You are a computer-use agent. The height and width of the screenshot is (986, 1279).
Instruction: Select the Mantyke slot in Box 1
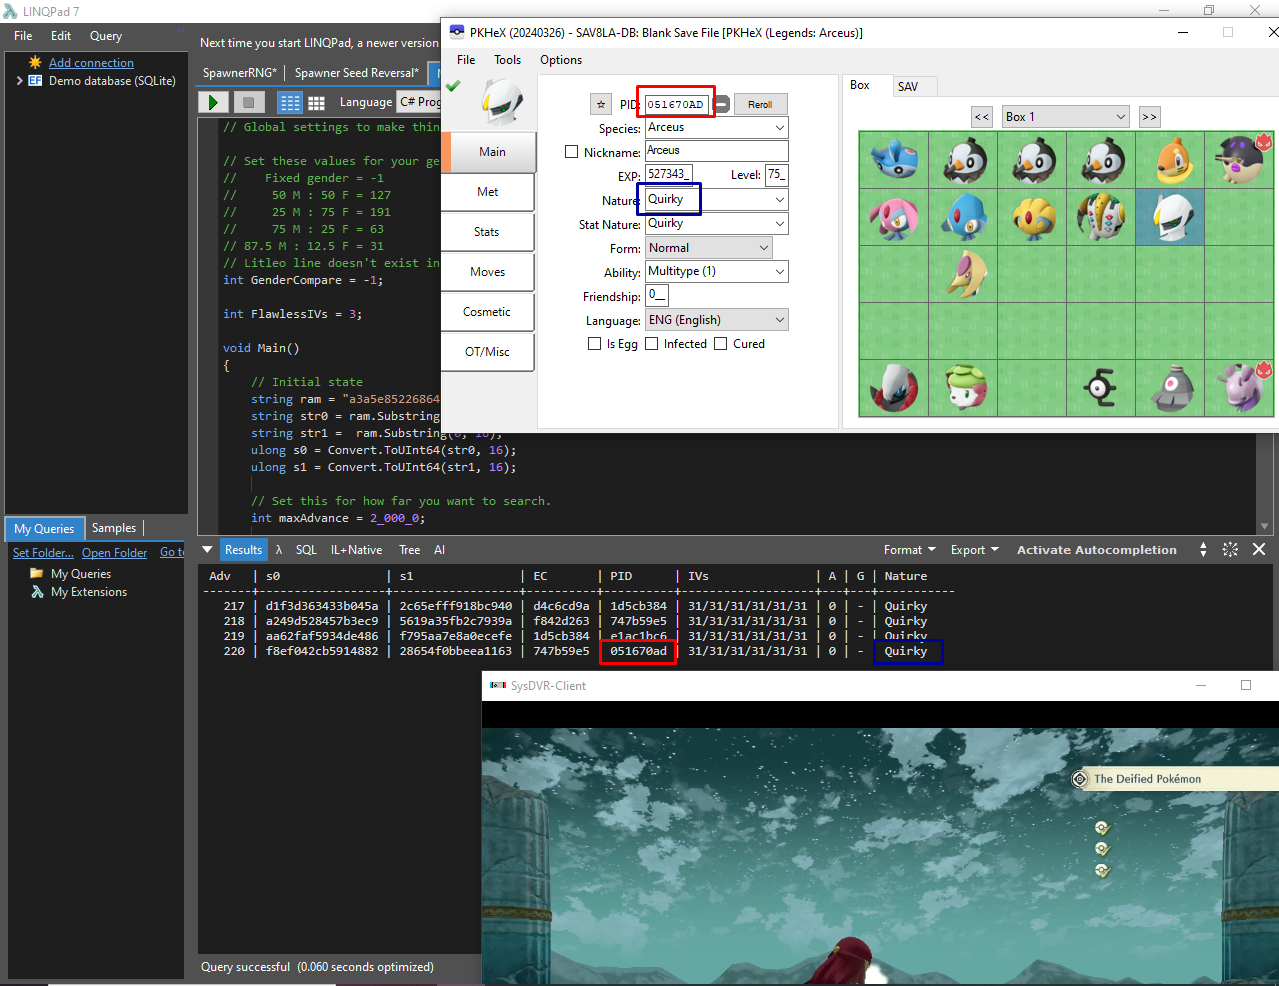point(894,160)
